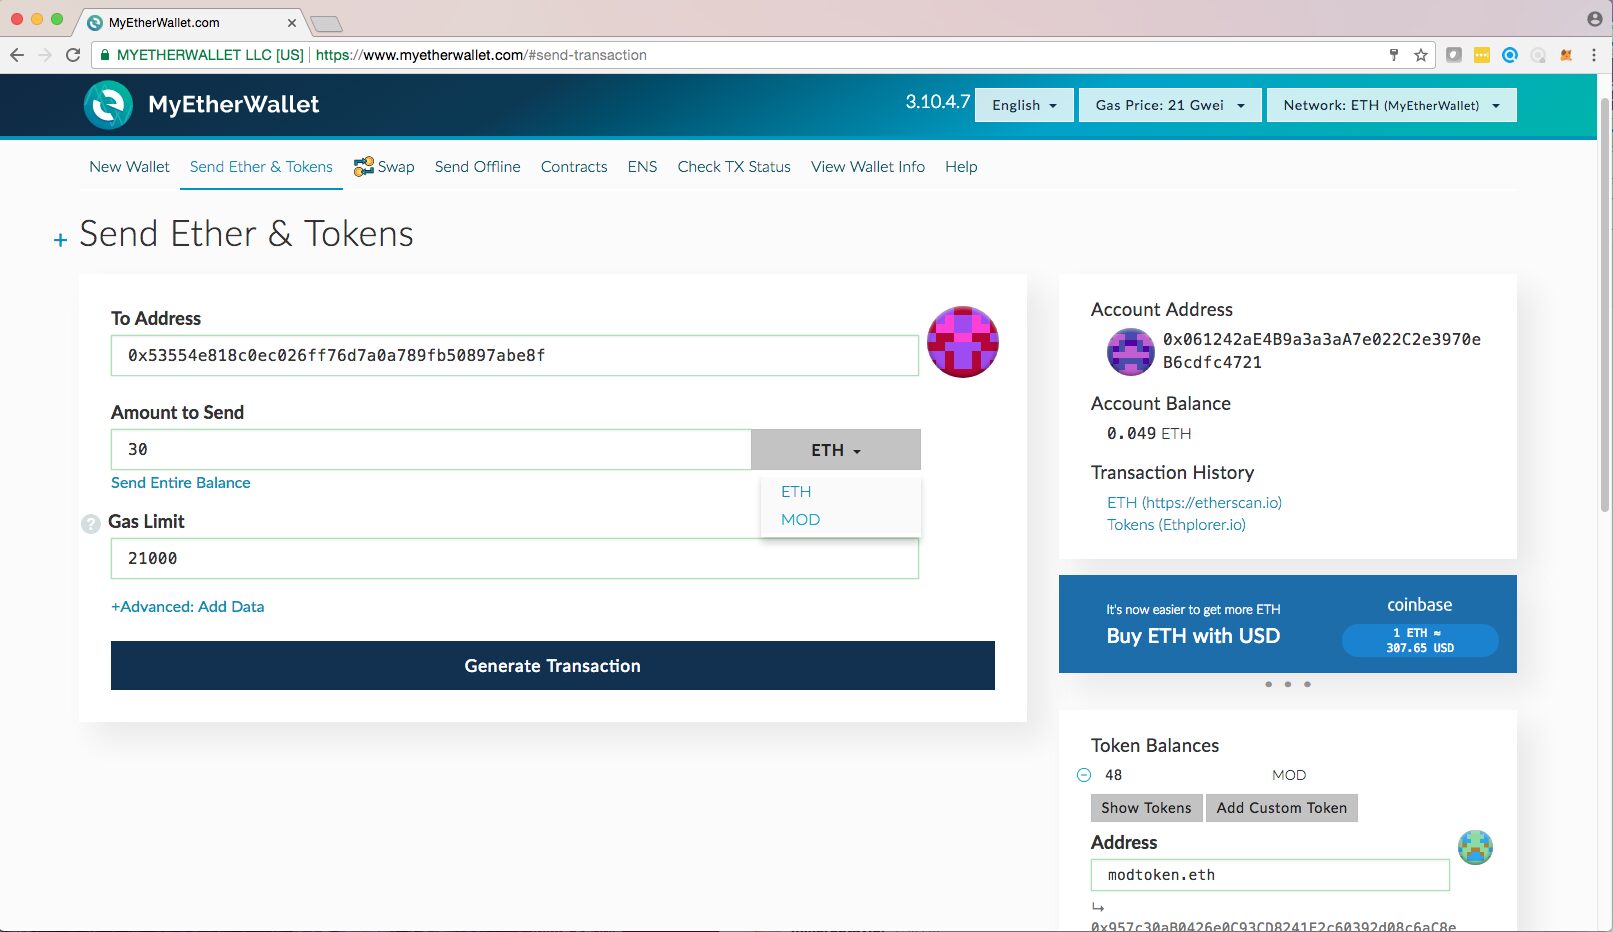This screenshot has width=1613, height=932.
Task: Click Send Entire Balance link
Action: [180, 483]
